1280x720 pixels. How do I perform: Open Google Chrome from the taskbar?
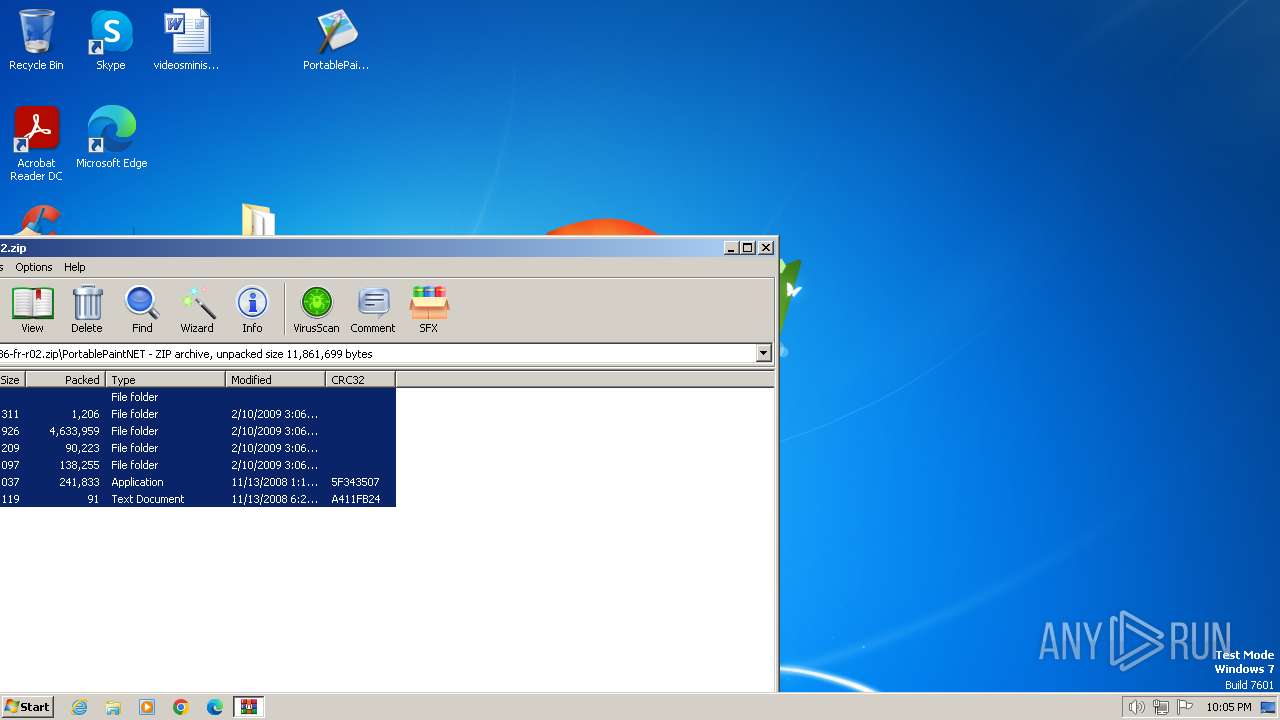click(x=181, y=707)
